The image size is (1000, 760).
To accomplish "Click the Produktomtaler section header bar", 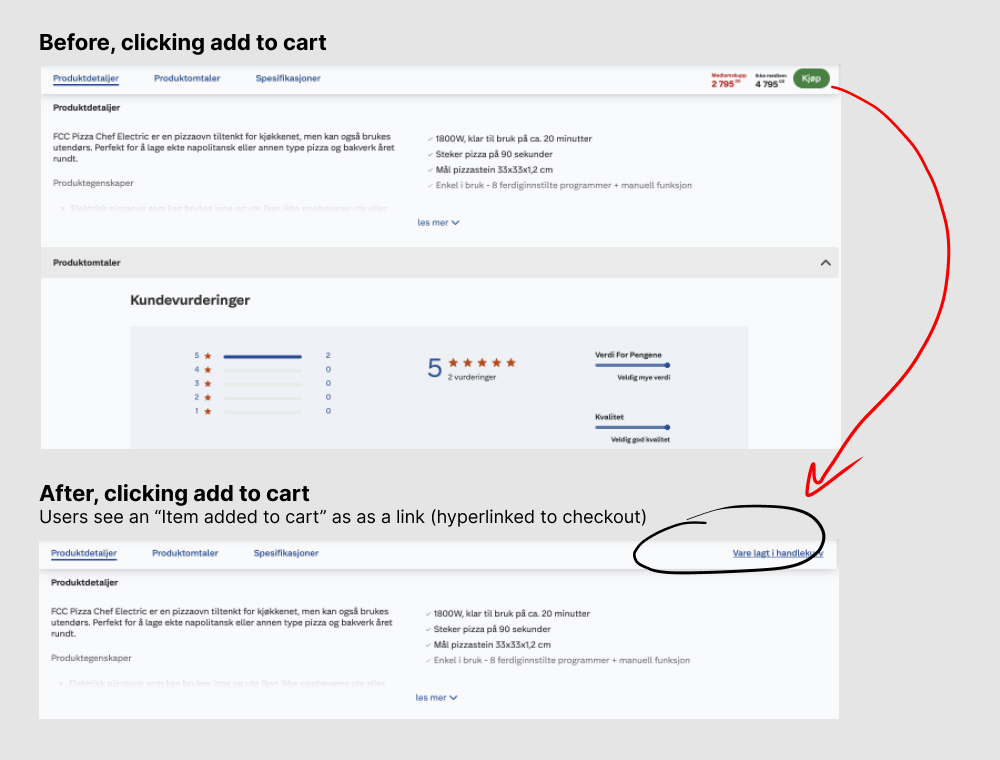I will point(439,263).
